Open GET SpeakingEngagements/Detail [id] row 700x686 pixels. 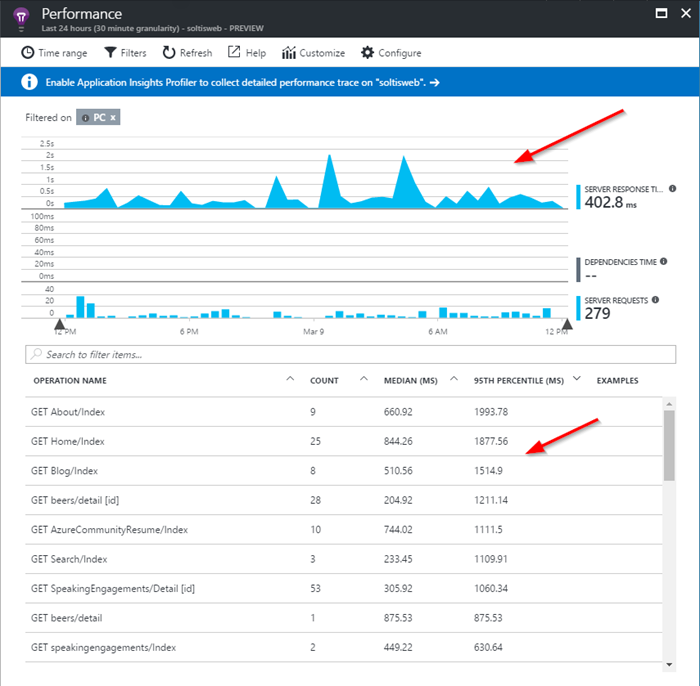point(344,588)
